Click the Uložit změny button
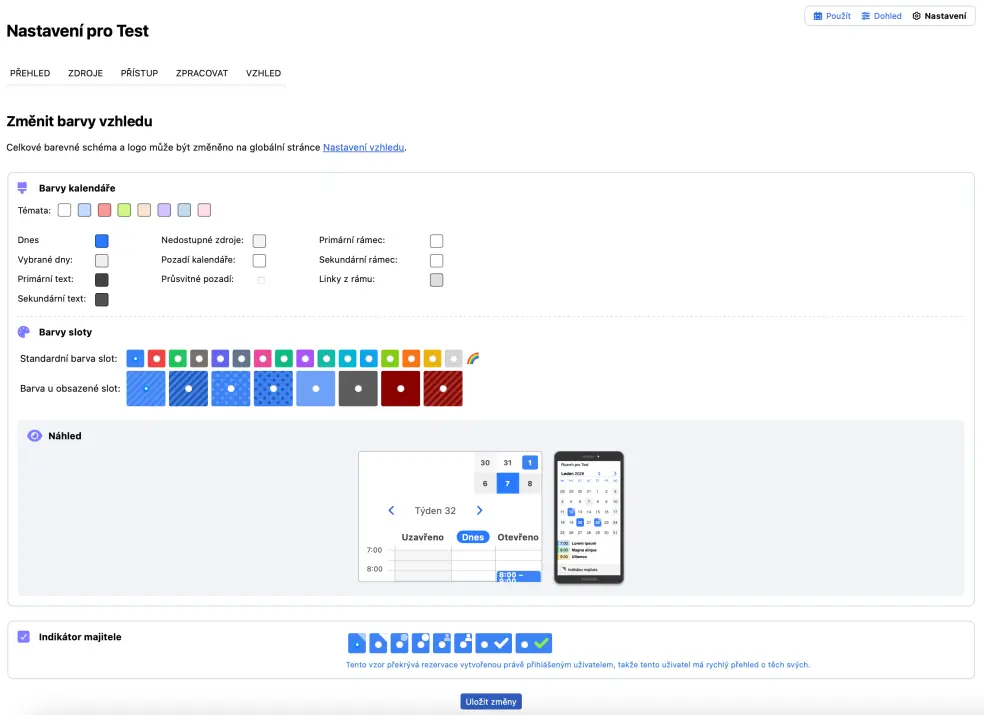 491,702
